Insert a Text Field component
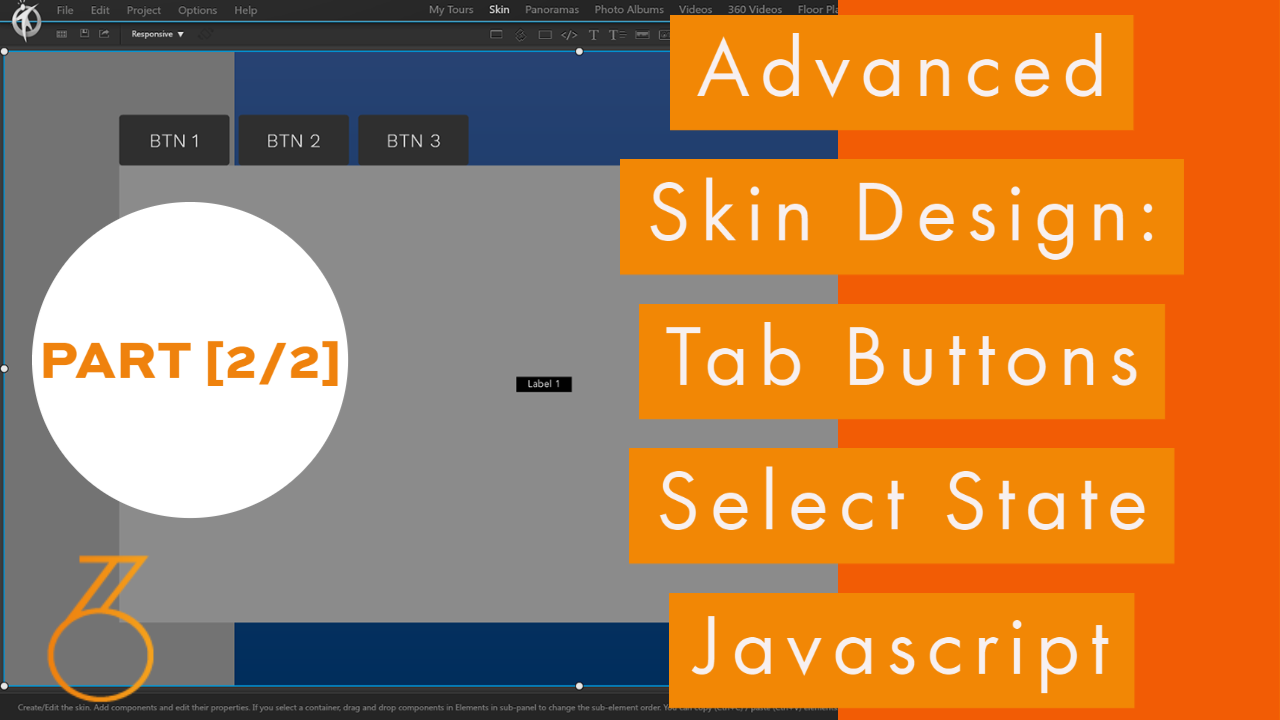 coord(617,34)
